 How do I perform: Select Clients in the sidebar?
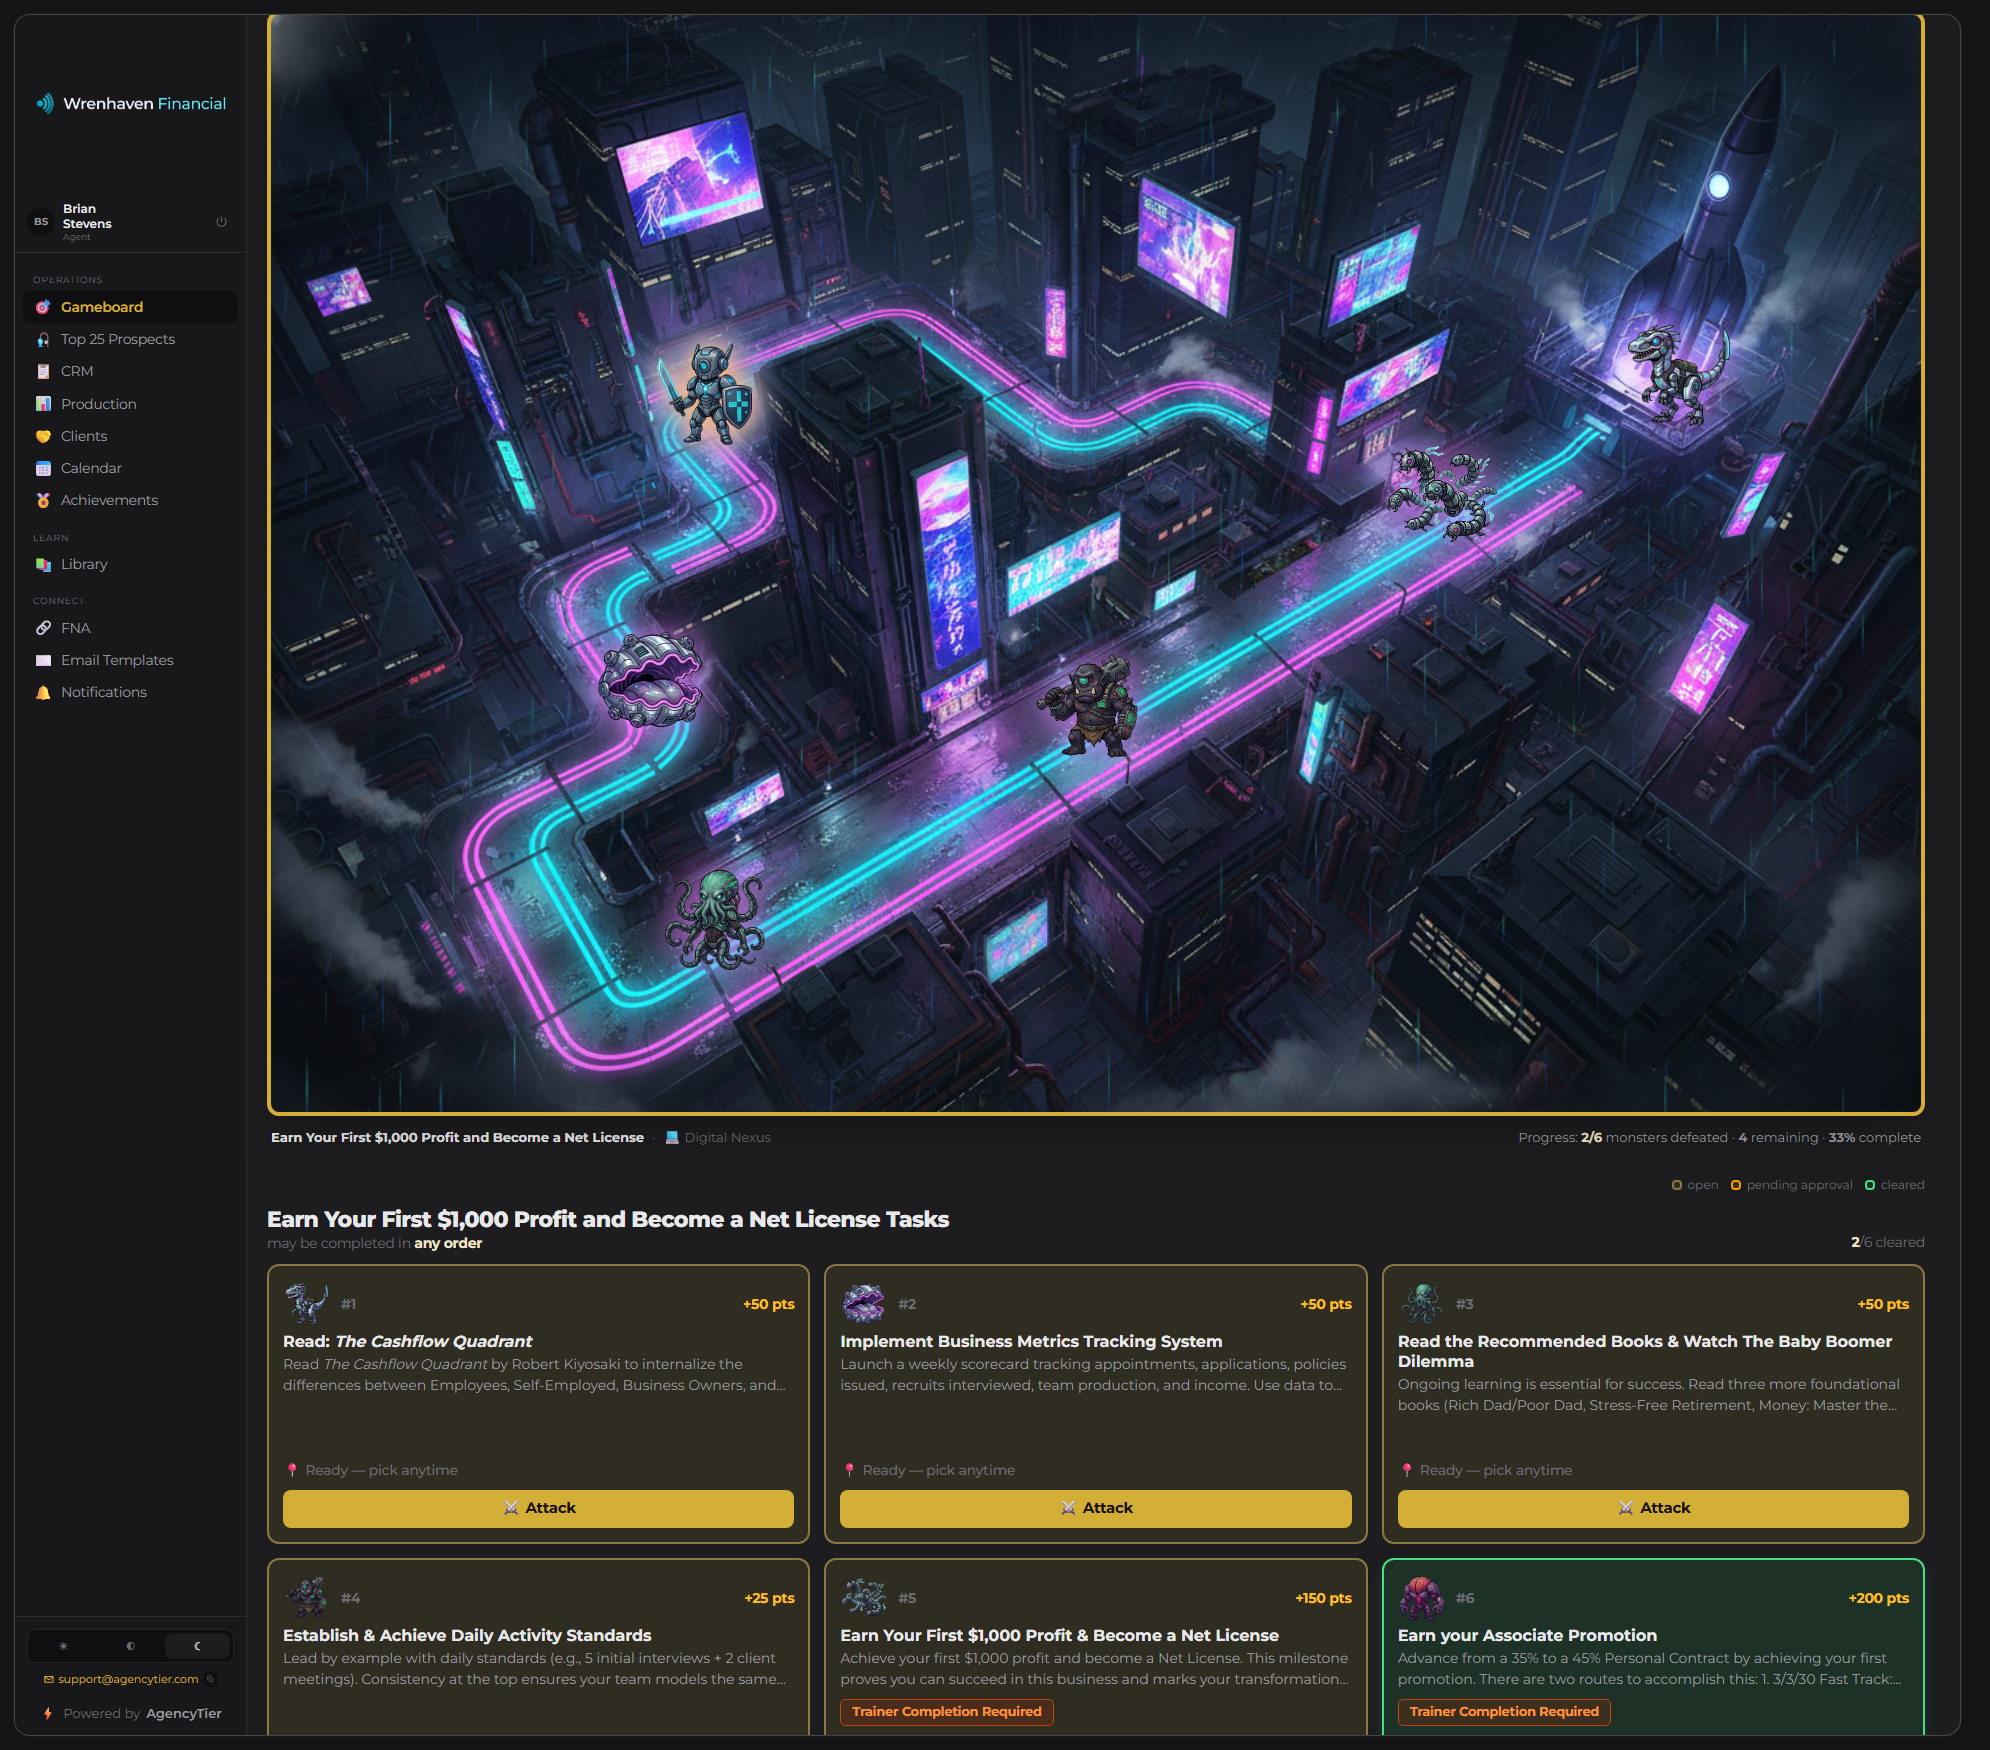tap(130, 436)
